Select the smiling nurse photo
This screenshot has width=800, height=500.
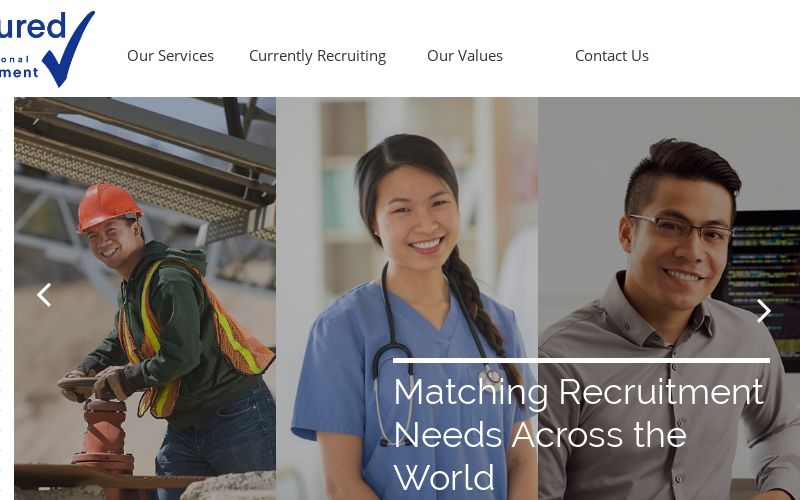click(x=407, y=298)
